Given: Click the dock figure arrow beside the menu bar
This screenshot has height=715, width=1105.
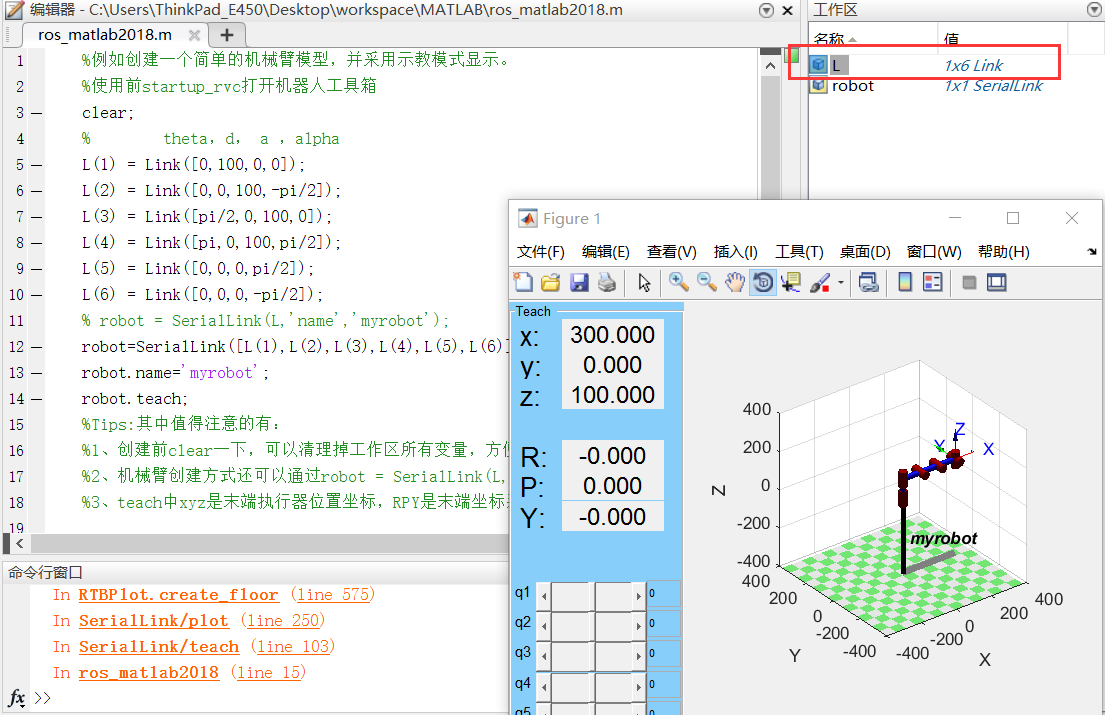Looking at the screenshot, I should click(1092, 251).
